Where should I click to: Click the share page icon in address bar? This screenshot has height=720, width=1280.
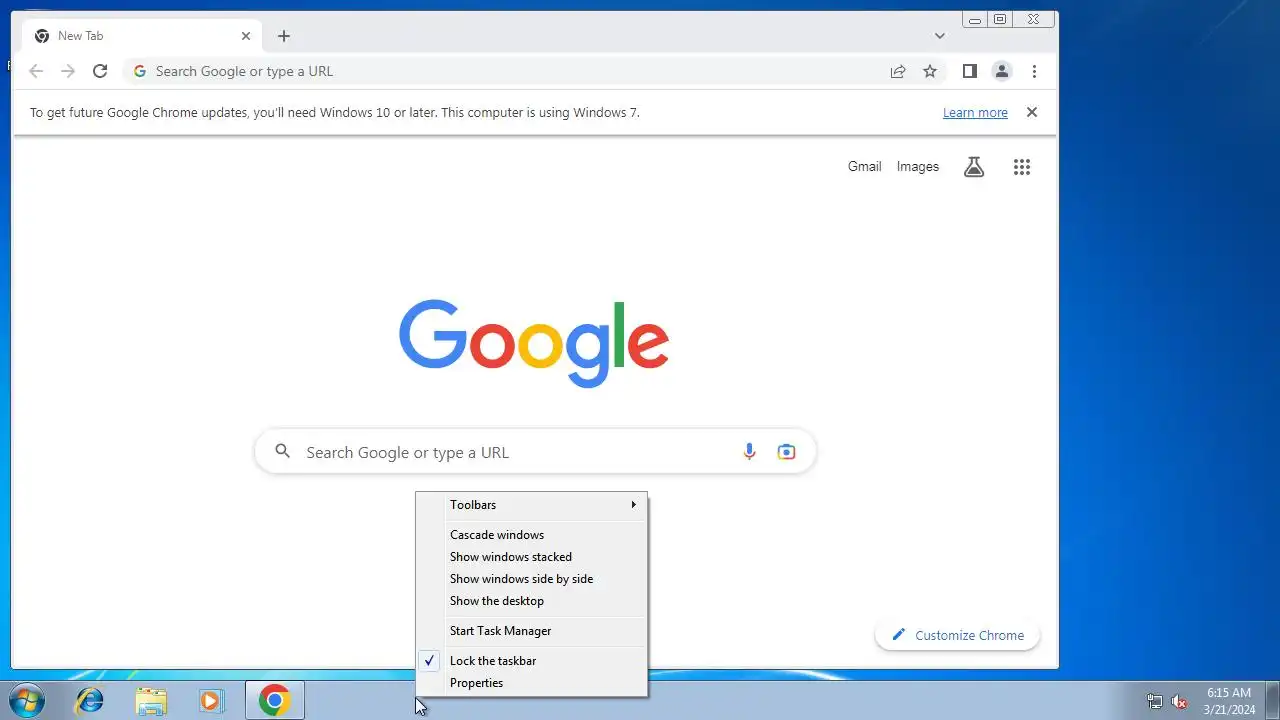pos(898,71)
